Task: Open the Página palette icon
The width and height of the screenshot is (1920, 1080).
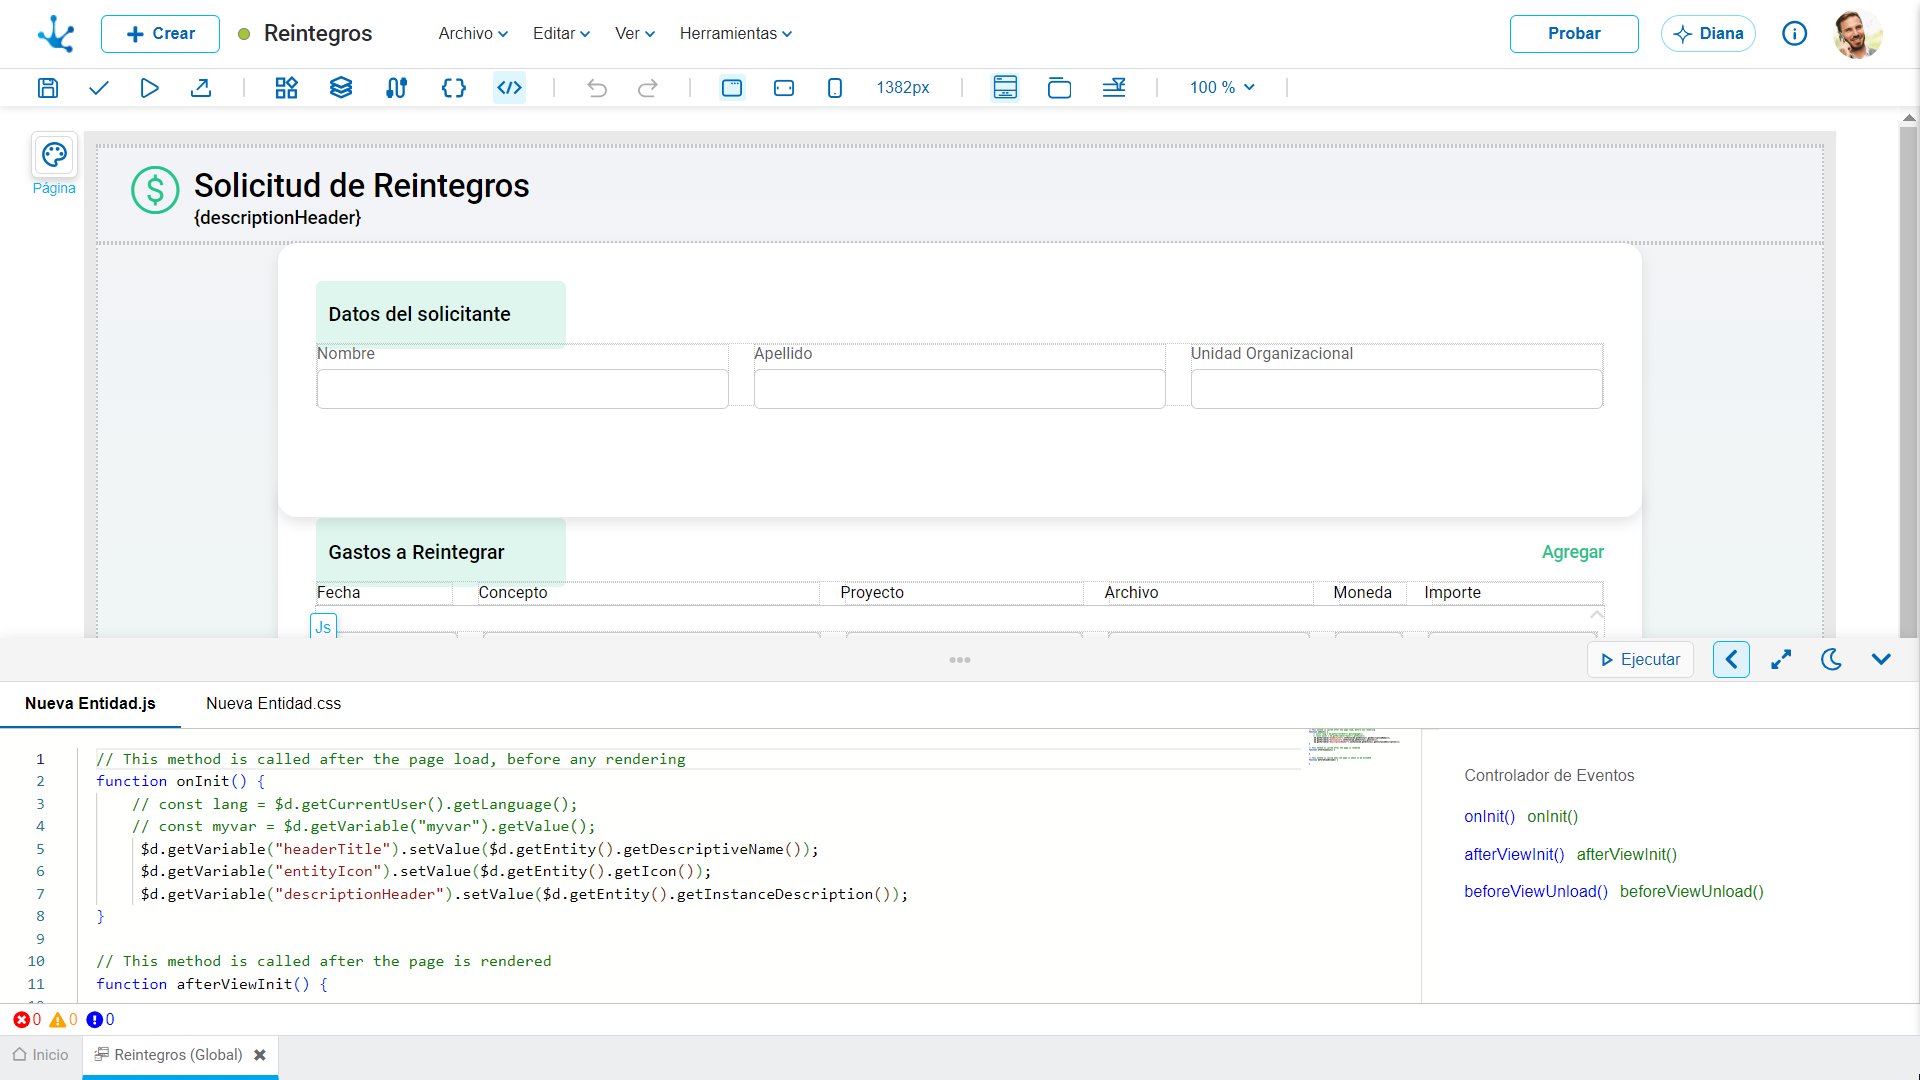Action: [54, 155]
